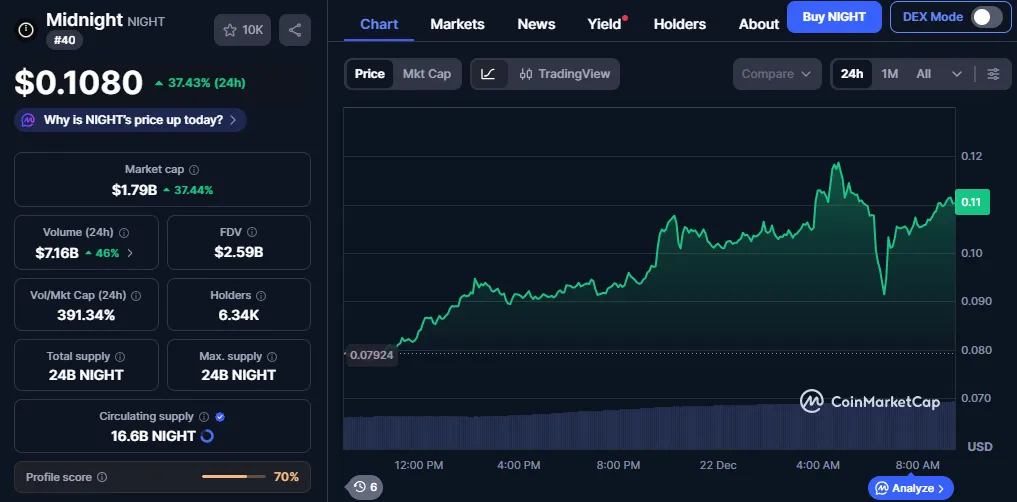Image resolution: width=1017 pixels, height=502 pixels.
Task: Select 1M time range
Action: coord(890,74)
